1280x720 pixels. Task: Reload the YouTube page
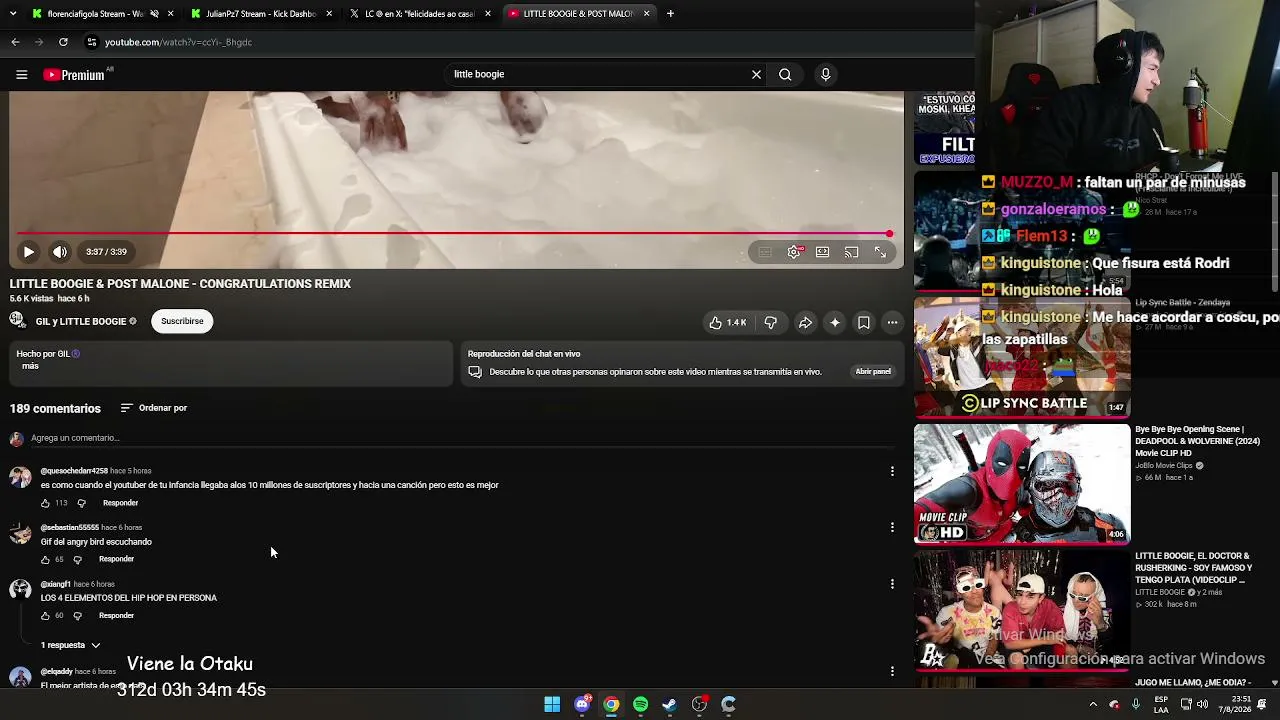(63, 42)
